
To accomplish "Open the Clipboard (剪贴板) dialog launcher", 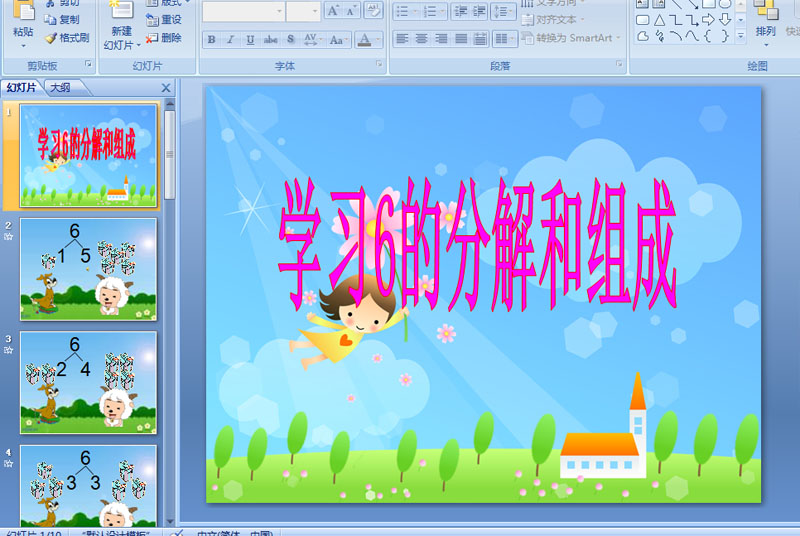I will coord(88,64).
